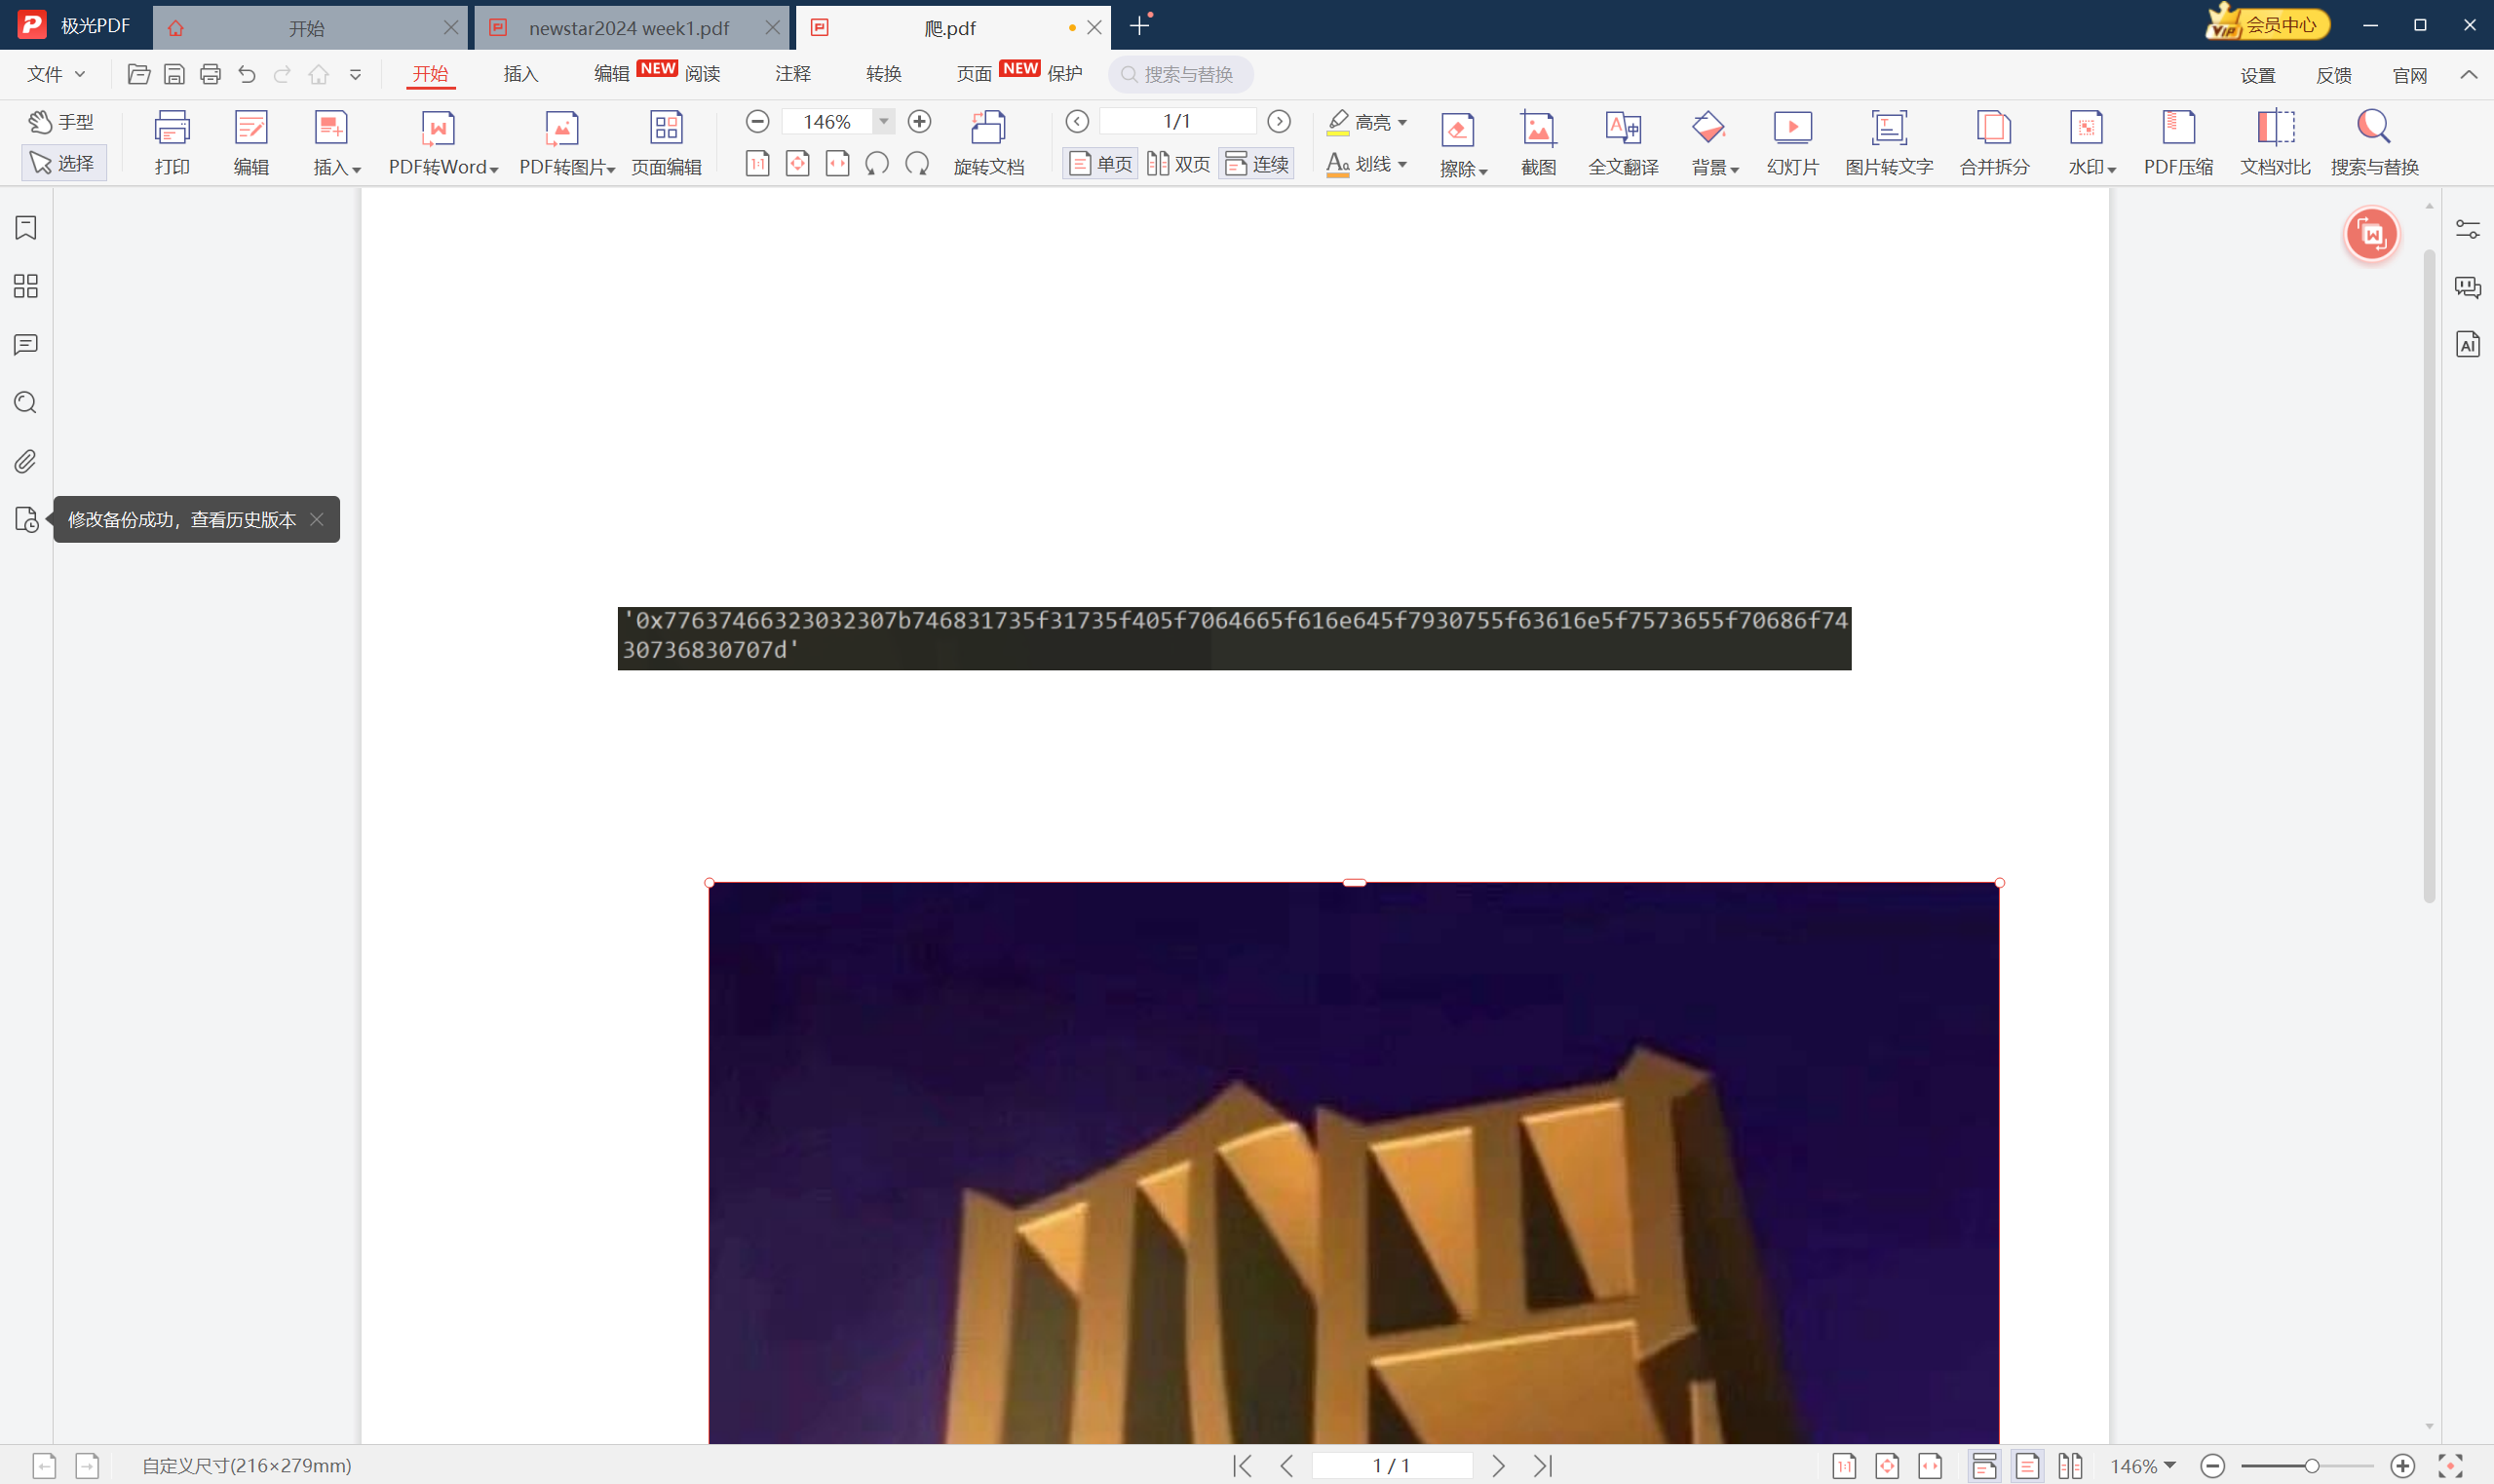Switch to Read (阅读) ribbon tab
This screenshot has width=2494, height=1484.
702,74
